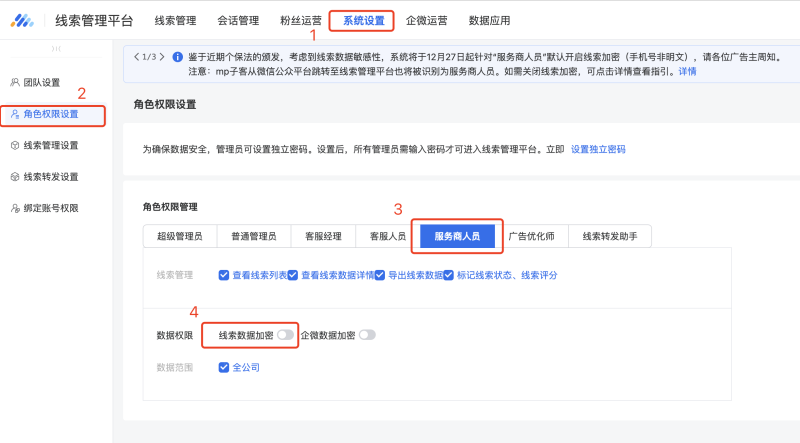Viewport: 800px width, 443px height.
Task: Click 角色权限管理 section heading
Action: pyautogui.click(x=170, y=207)
